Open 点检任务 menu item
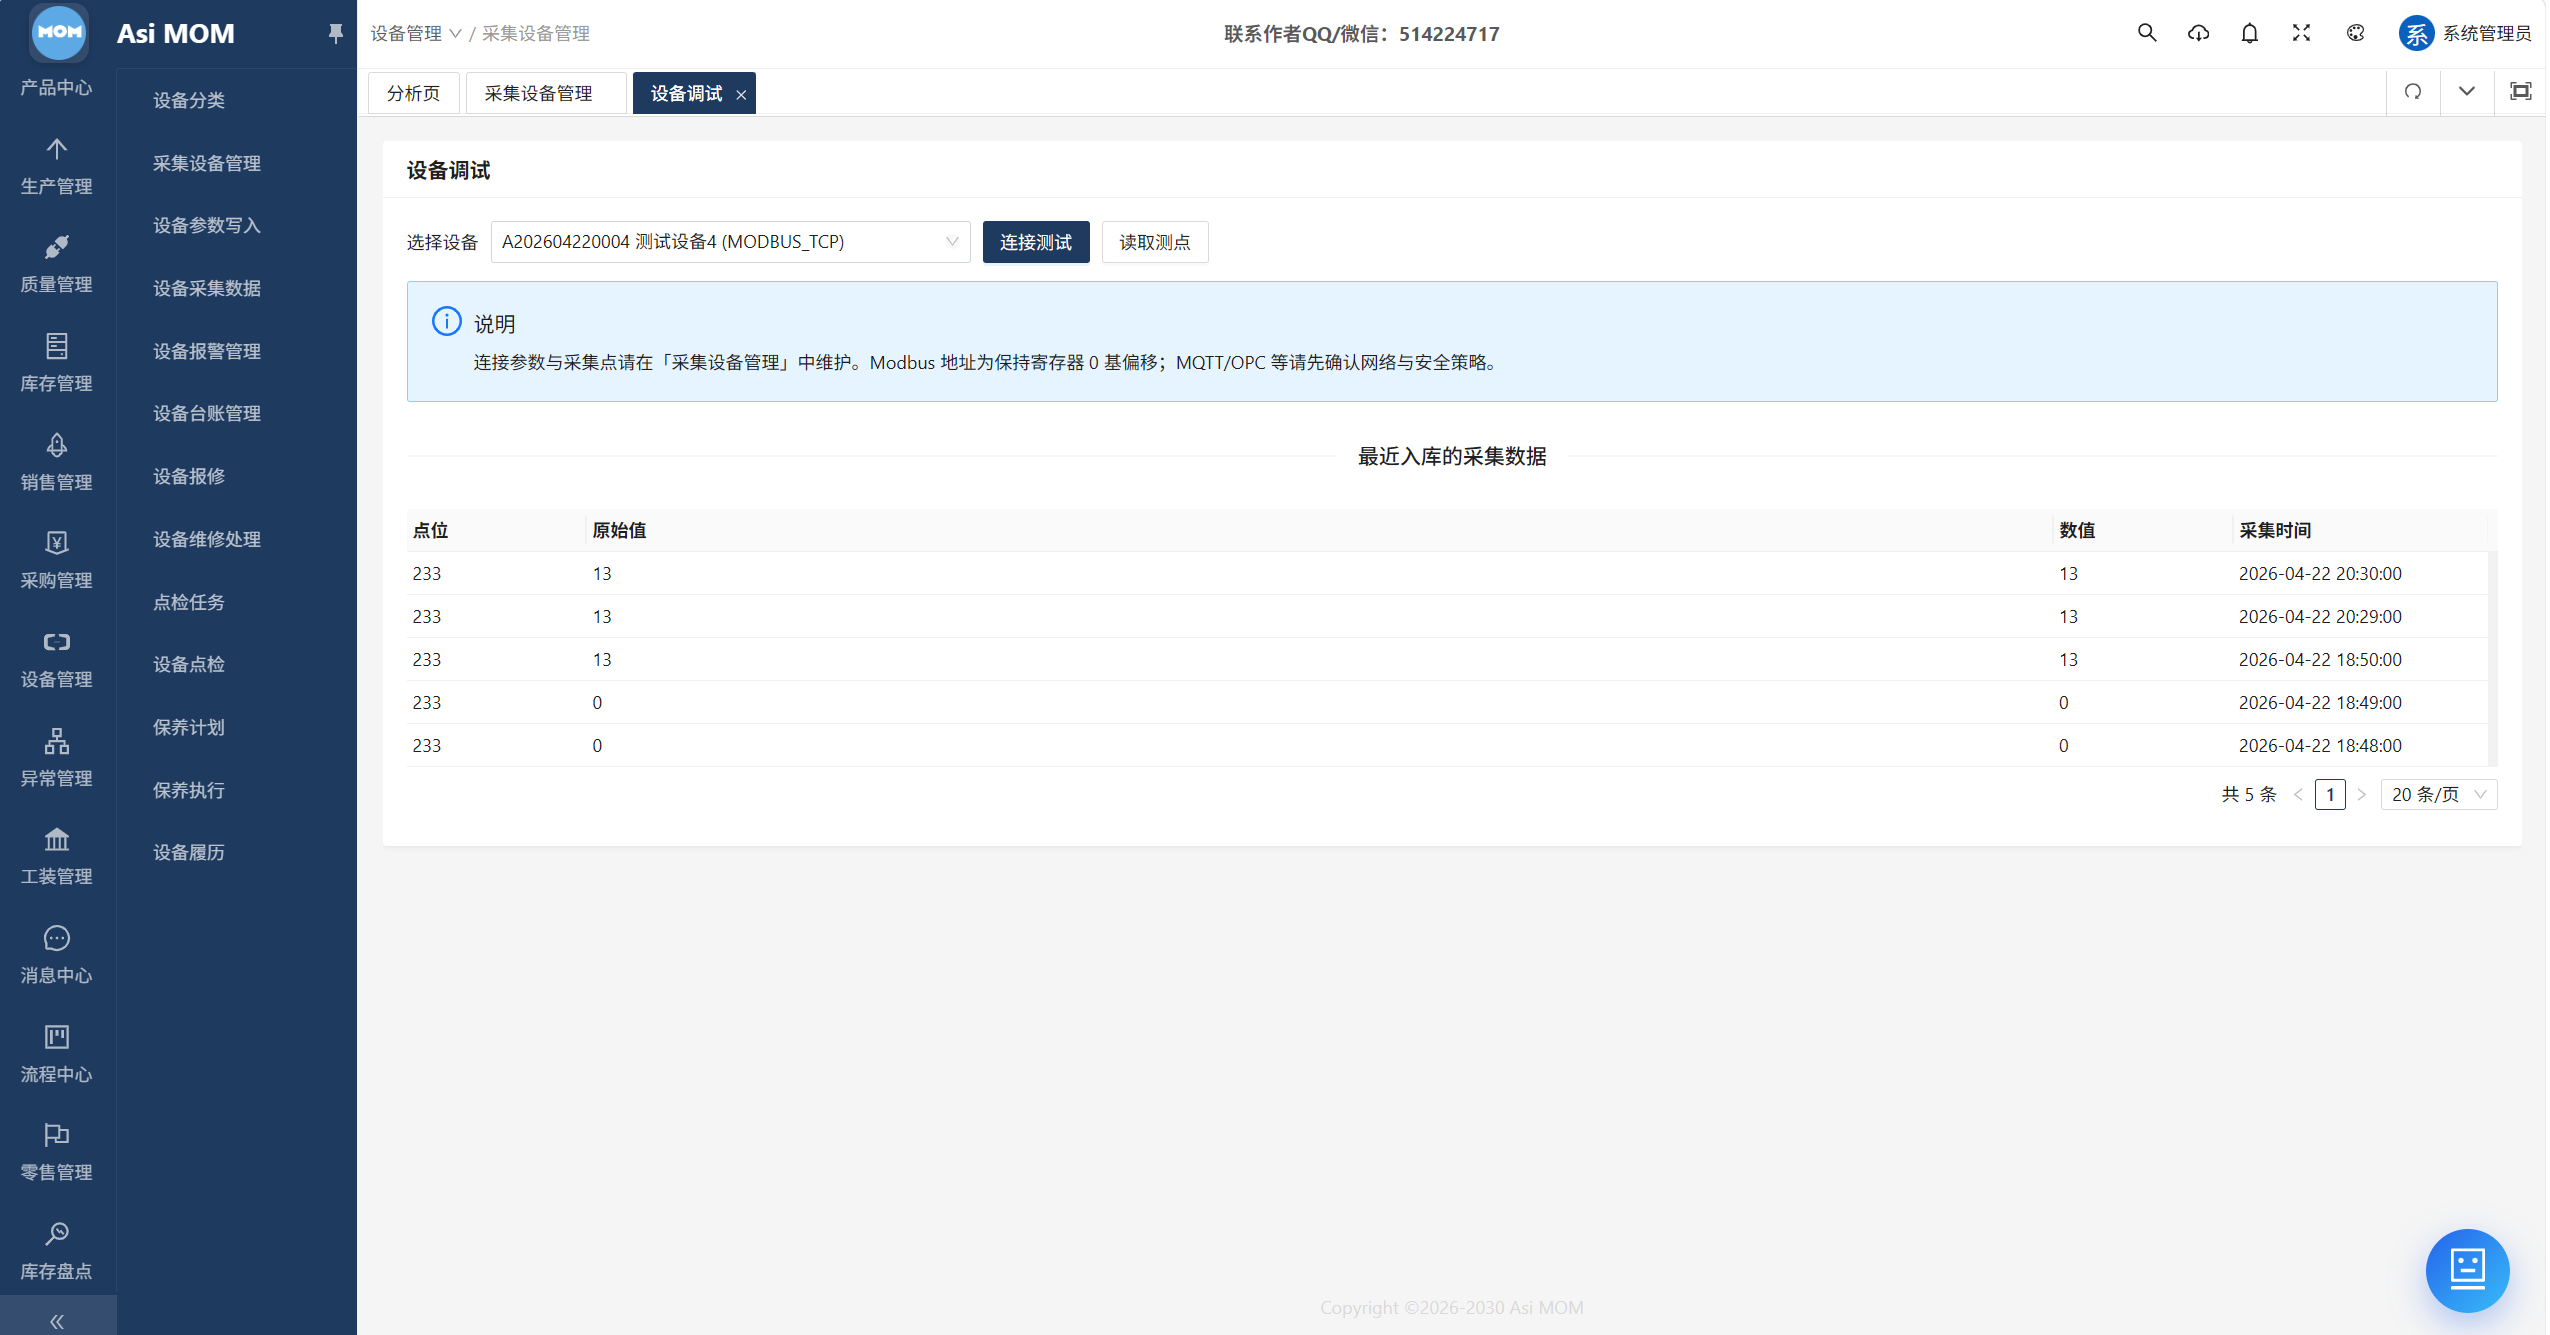This screenshot has width=2550, height=1335. click(189, 602)
